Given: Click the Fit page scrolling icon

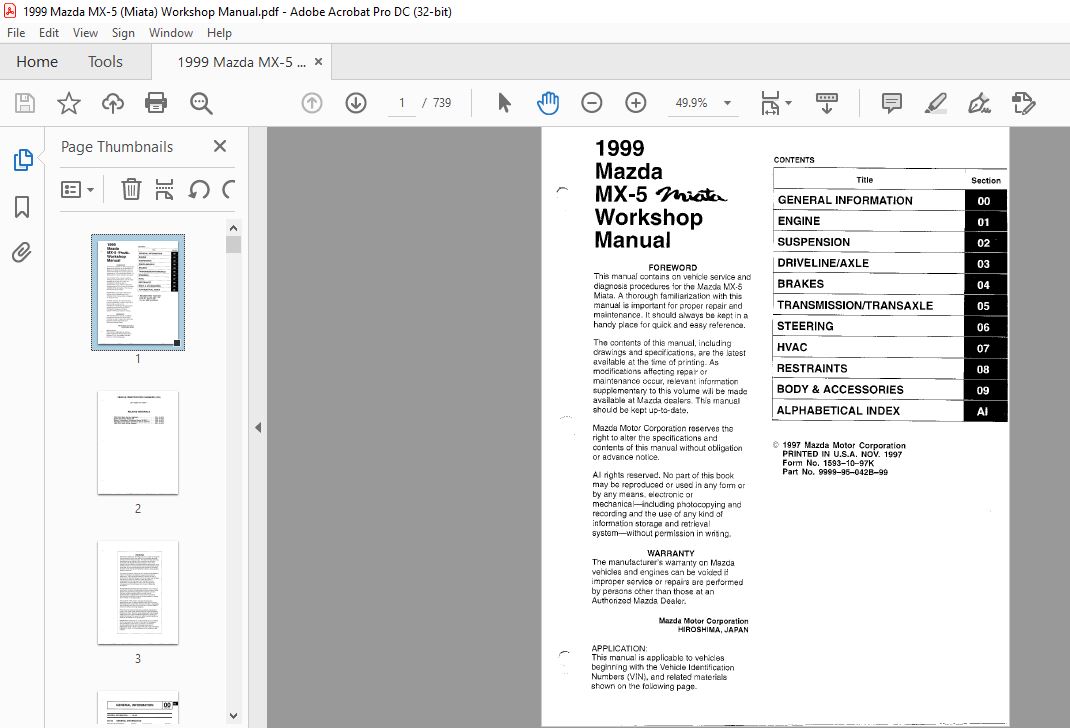Looking at the screenshot, I should (x=770, y=103).
